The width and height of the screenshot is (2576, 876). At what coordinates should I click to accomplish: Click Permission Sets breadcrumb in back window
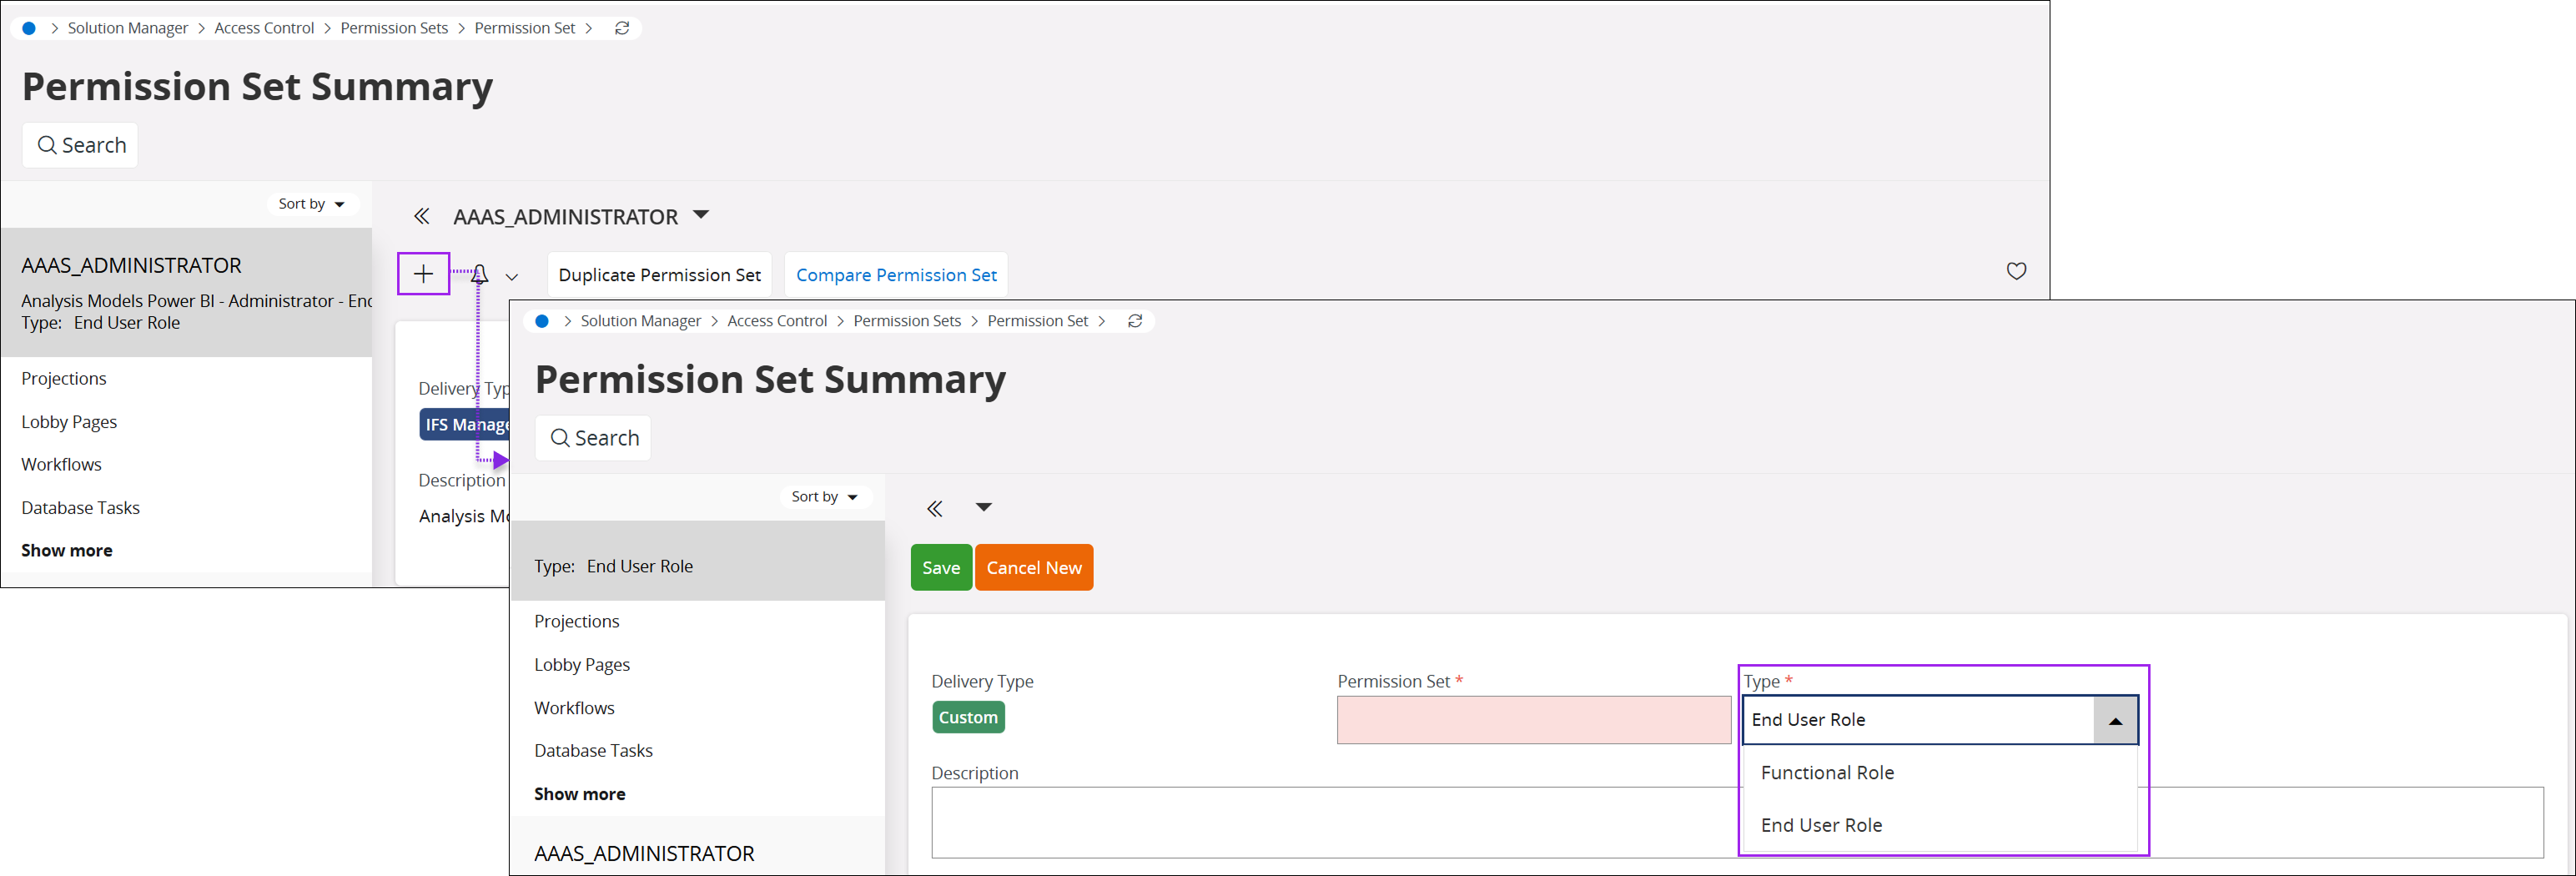[x=394, y=28]
